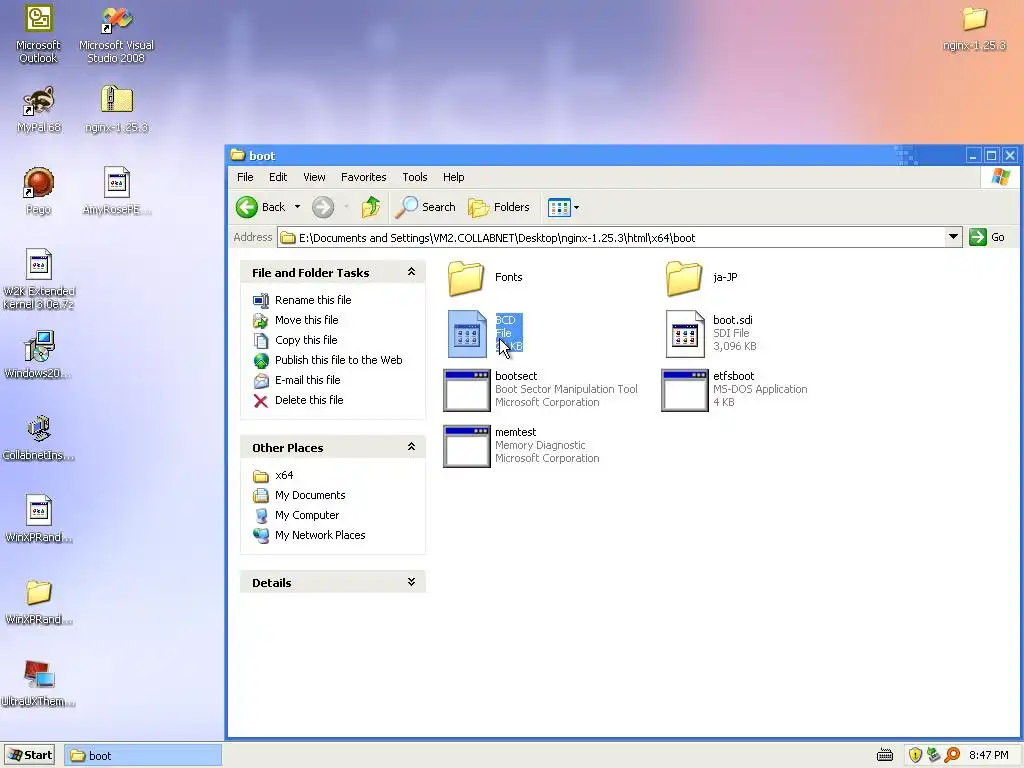The image size is (1024, 768).
Task: Go up one folder level
Action: pyautogui.click(x=371, y=207)
